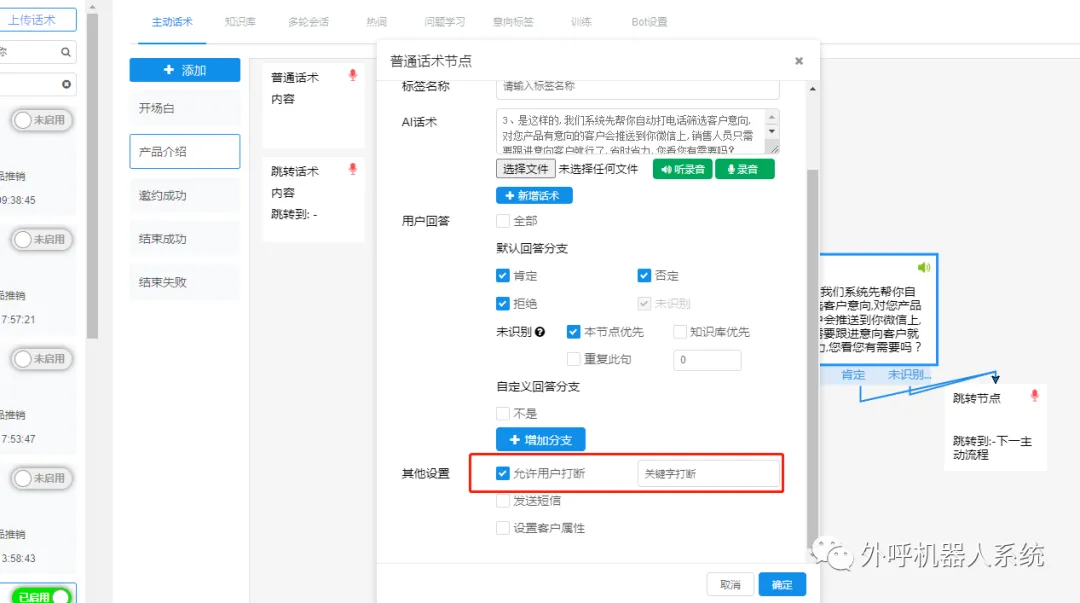Click the 关键字打断 input field
The image size is (1080, 603).
click(709, 473)
